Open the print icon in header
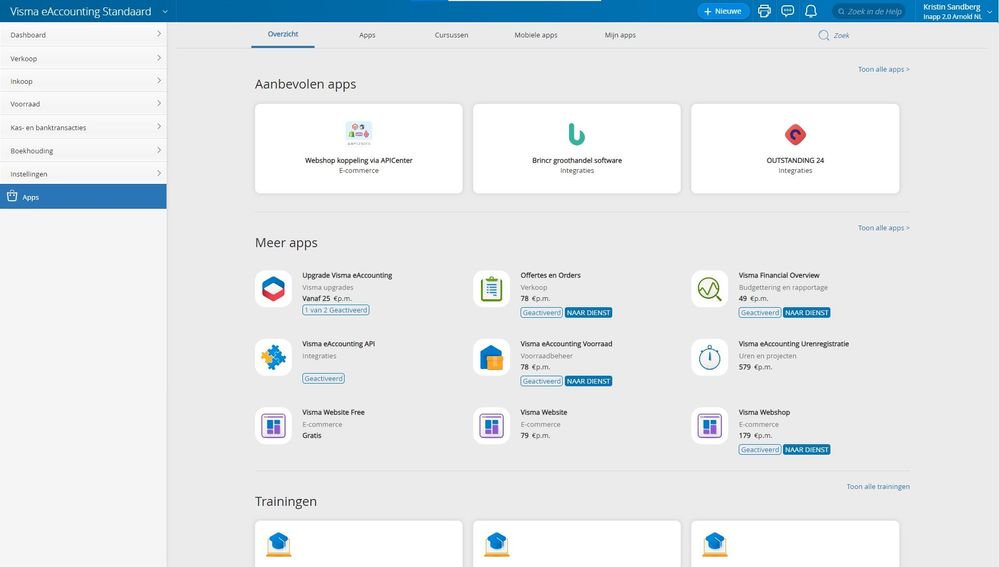This screenshot has width=999, height=567. click(x=764, y=11)
